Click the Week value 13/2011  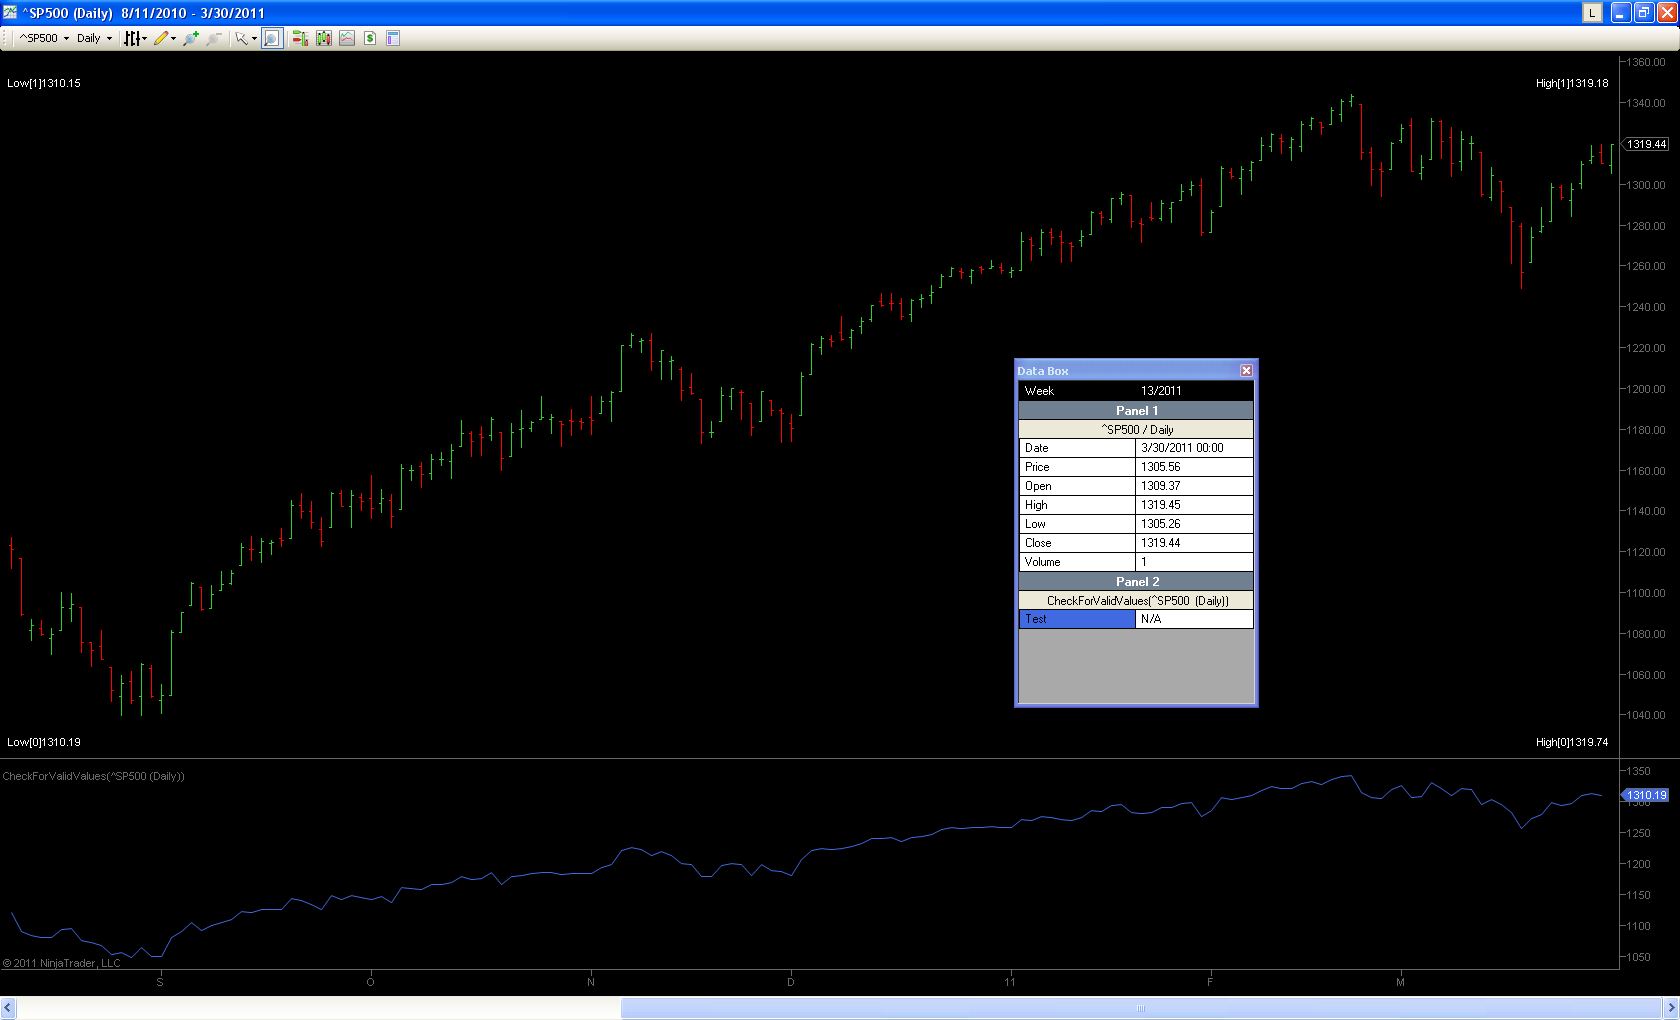click(x=1161, y=391)
